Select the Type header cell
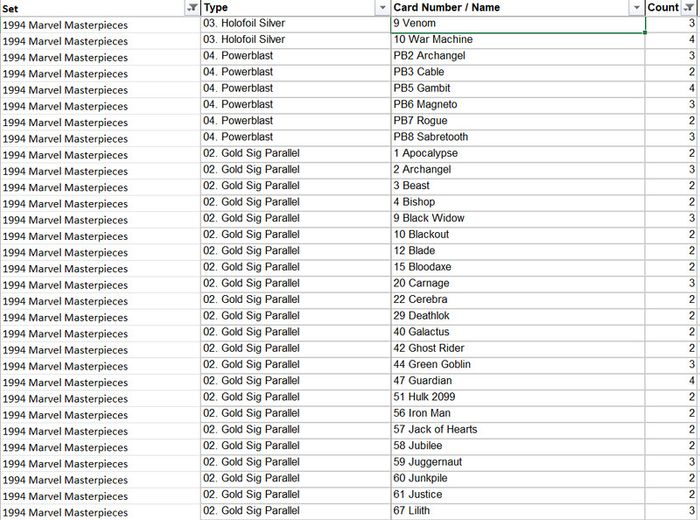Viewport: 700px width, 520px height. pyautogui.click(x=296, y=8)
